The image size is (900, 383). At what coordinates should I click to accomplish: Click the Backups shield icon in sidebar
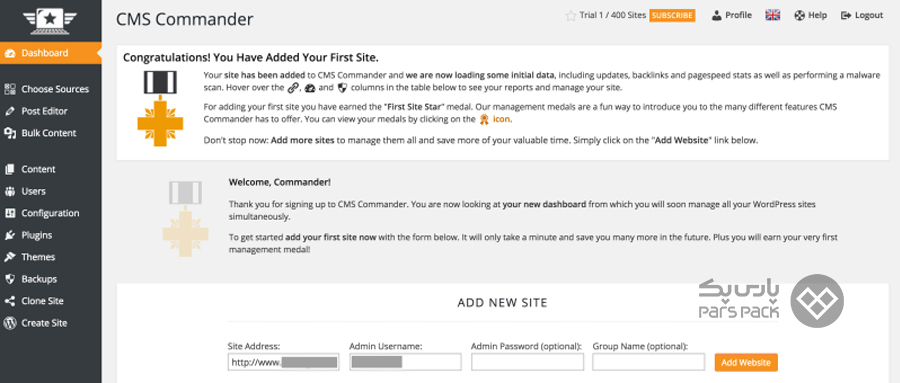10,279
